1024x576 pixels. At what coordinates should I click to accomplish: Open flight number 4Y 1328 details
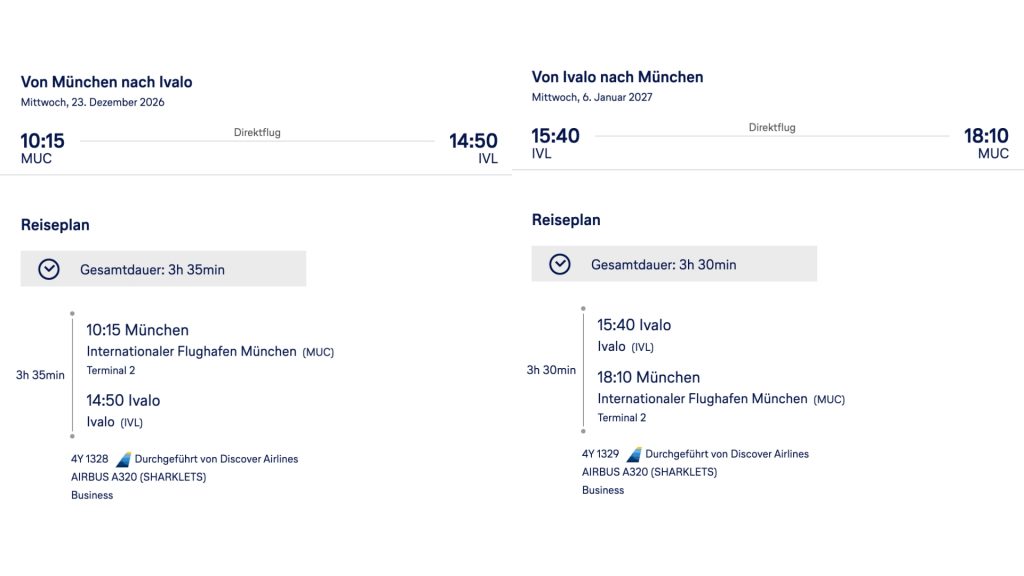point(91,458)
